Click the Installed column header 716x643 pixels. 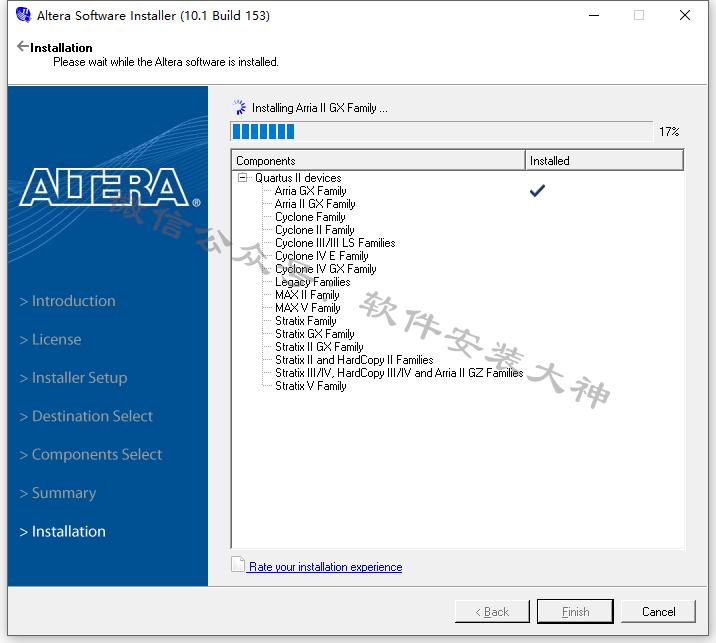(604, 161)
